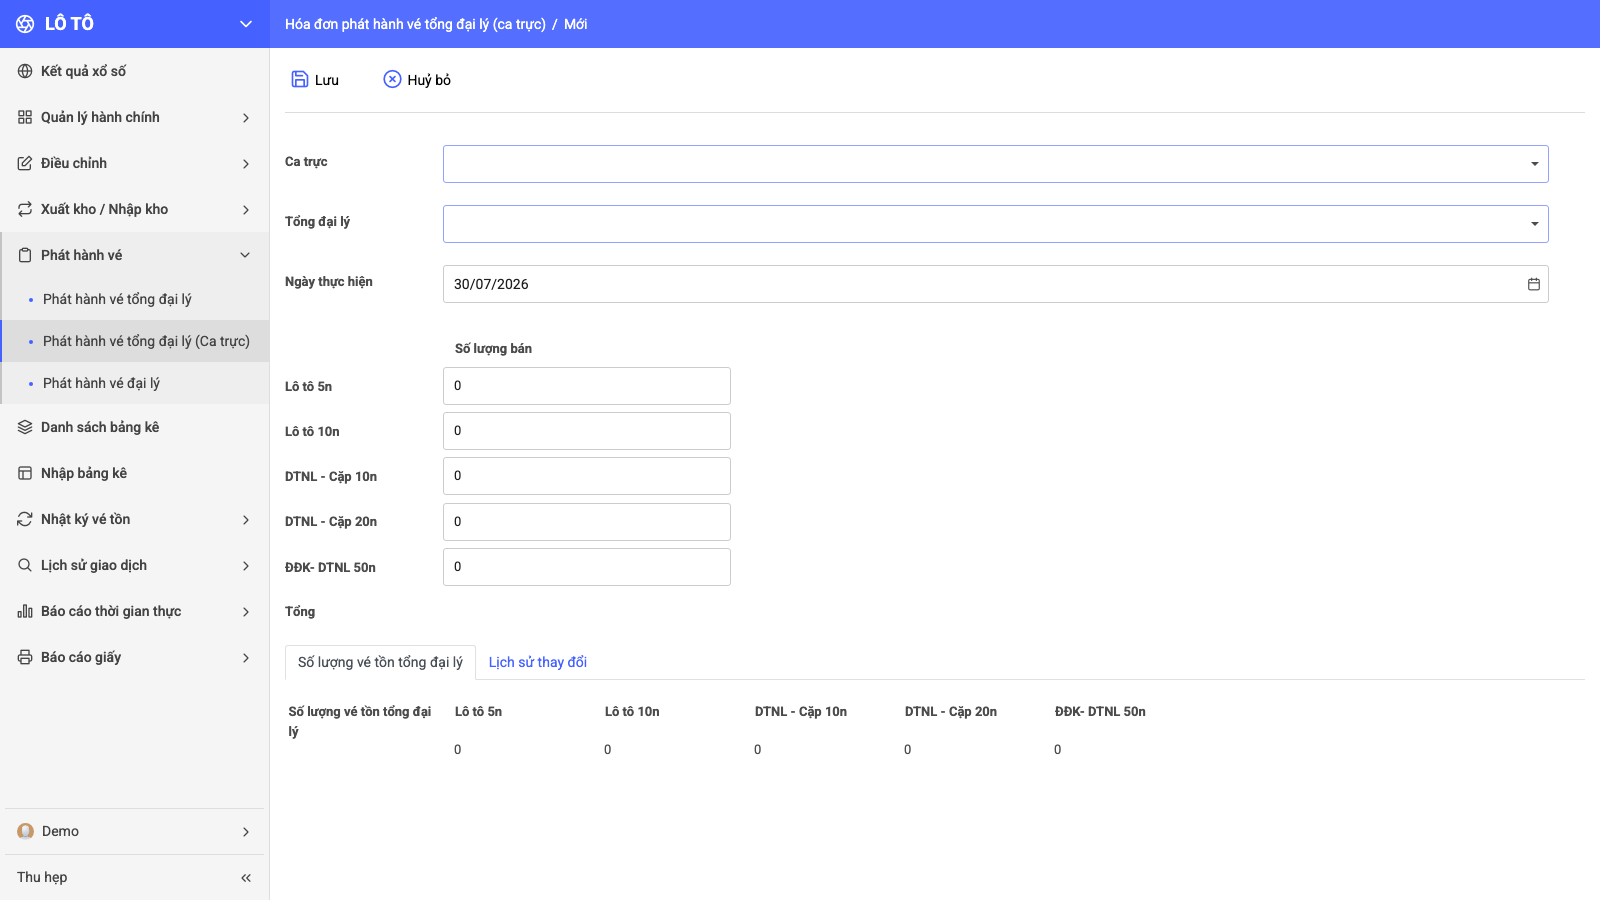
Task: Click the Lô tô 5n quantity field
Action: pos(587,386)
